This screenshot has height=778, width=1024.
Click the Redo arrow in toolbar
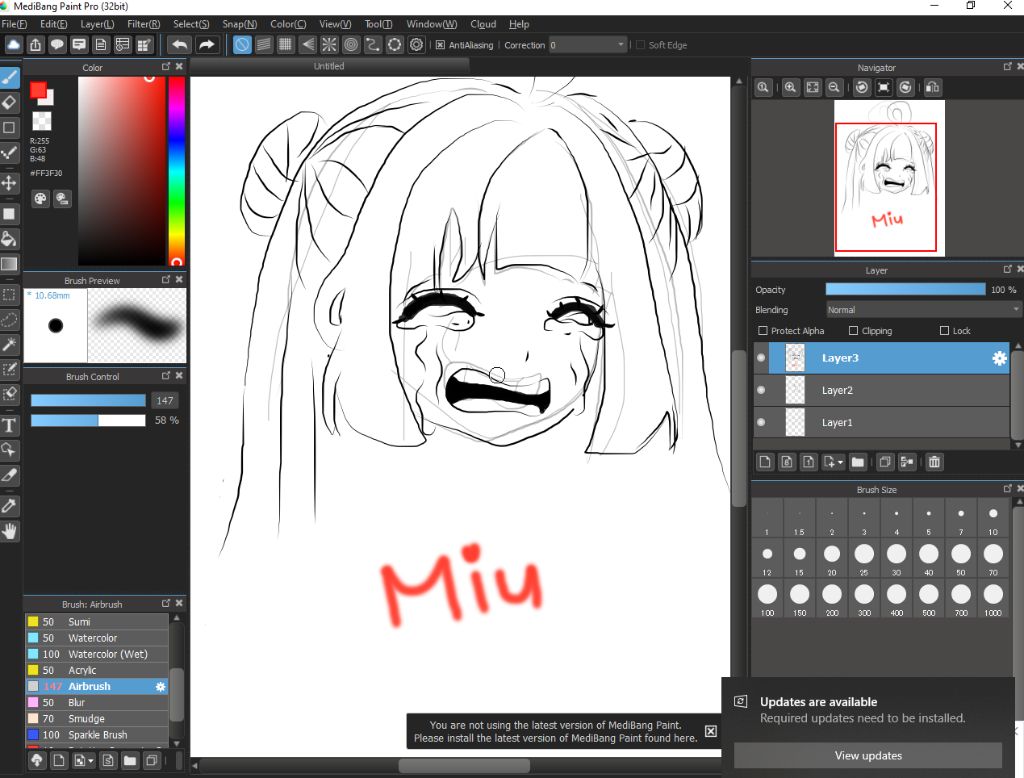206,44
